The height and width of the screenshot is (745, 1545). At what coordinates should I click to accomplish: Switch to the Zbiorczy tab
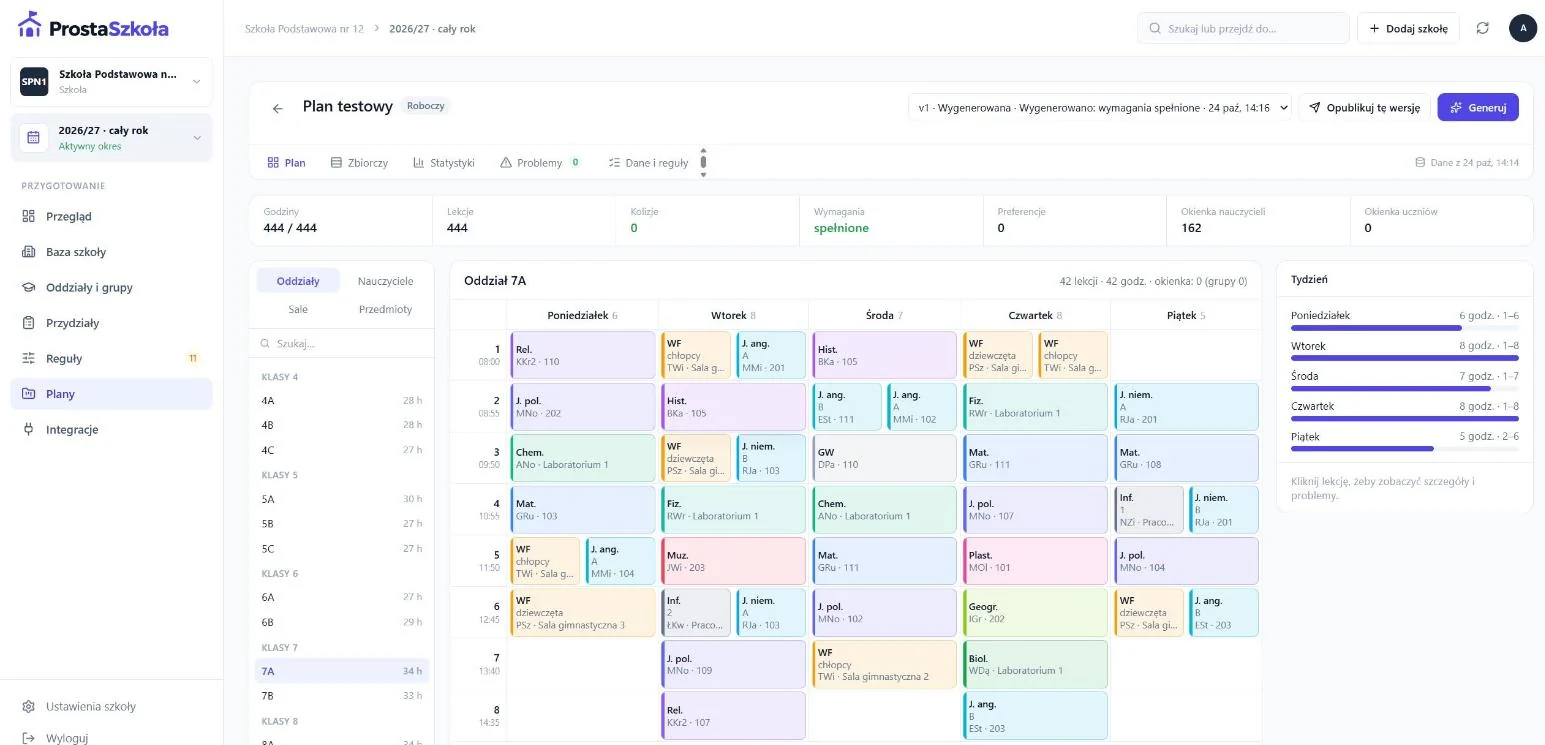[x=359, y=163]
